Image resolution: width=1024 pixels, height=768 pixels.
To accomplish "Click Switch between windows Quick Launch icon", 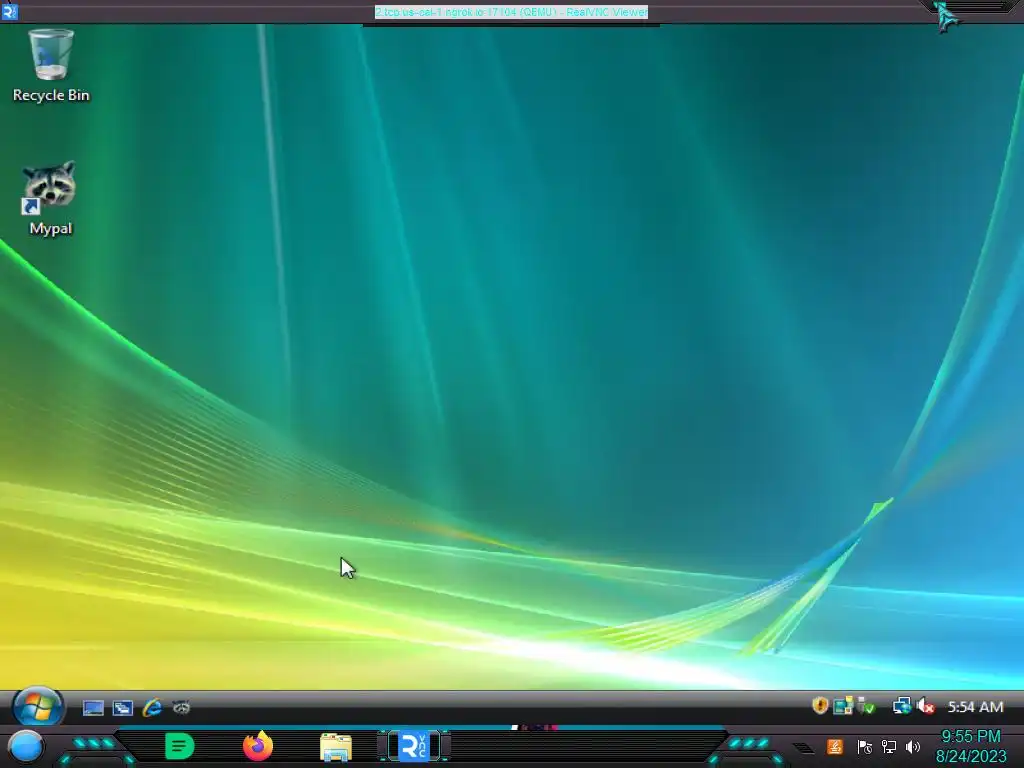I will (x=123, y=708).
